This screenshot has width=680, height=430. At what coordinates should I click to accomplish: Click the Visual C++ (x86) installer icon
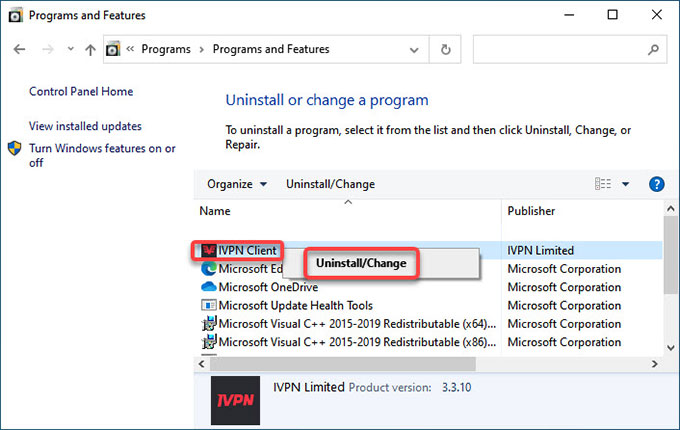coord(209,342)
